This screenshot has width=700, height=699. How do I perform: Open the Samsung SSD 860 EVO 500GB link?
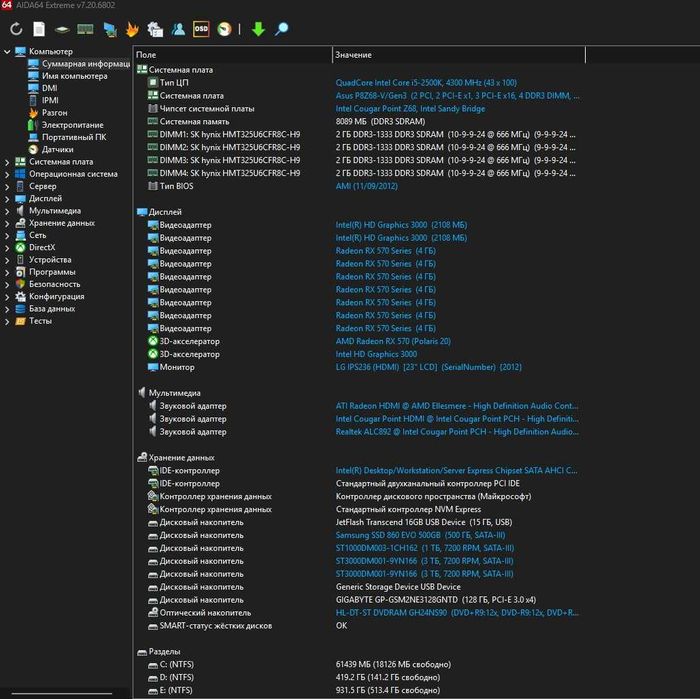[420, 535]
